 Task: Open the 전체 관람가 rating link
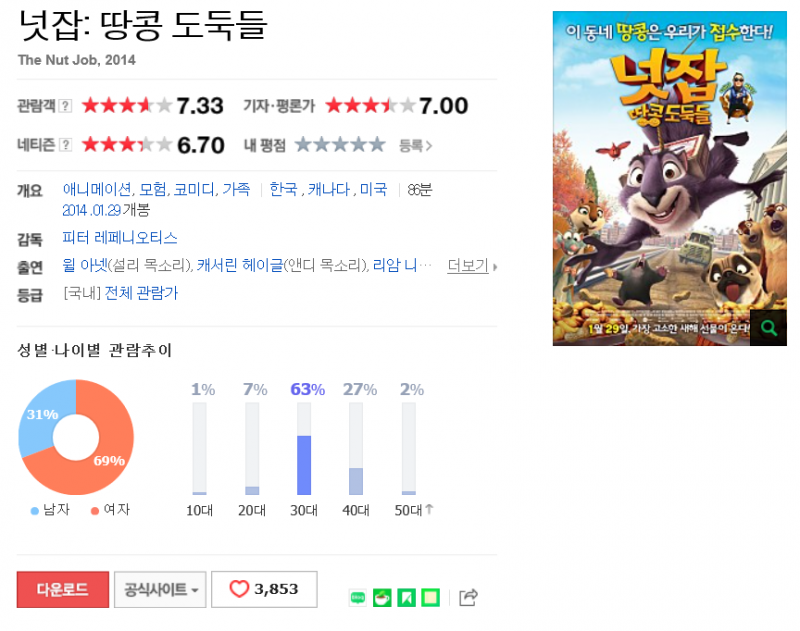141,293
